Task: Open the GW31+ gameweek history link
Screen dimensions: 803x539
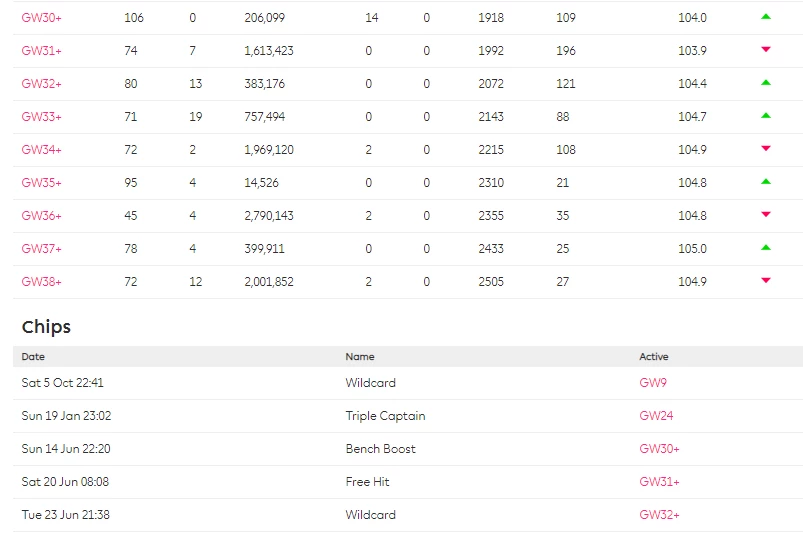Action: (41, 51)
